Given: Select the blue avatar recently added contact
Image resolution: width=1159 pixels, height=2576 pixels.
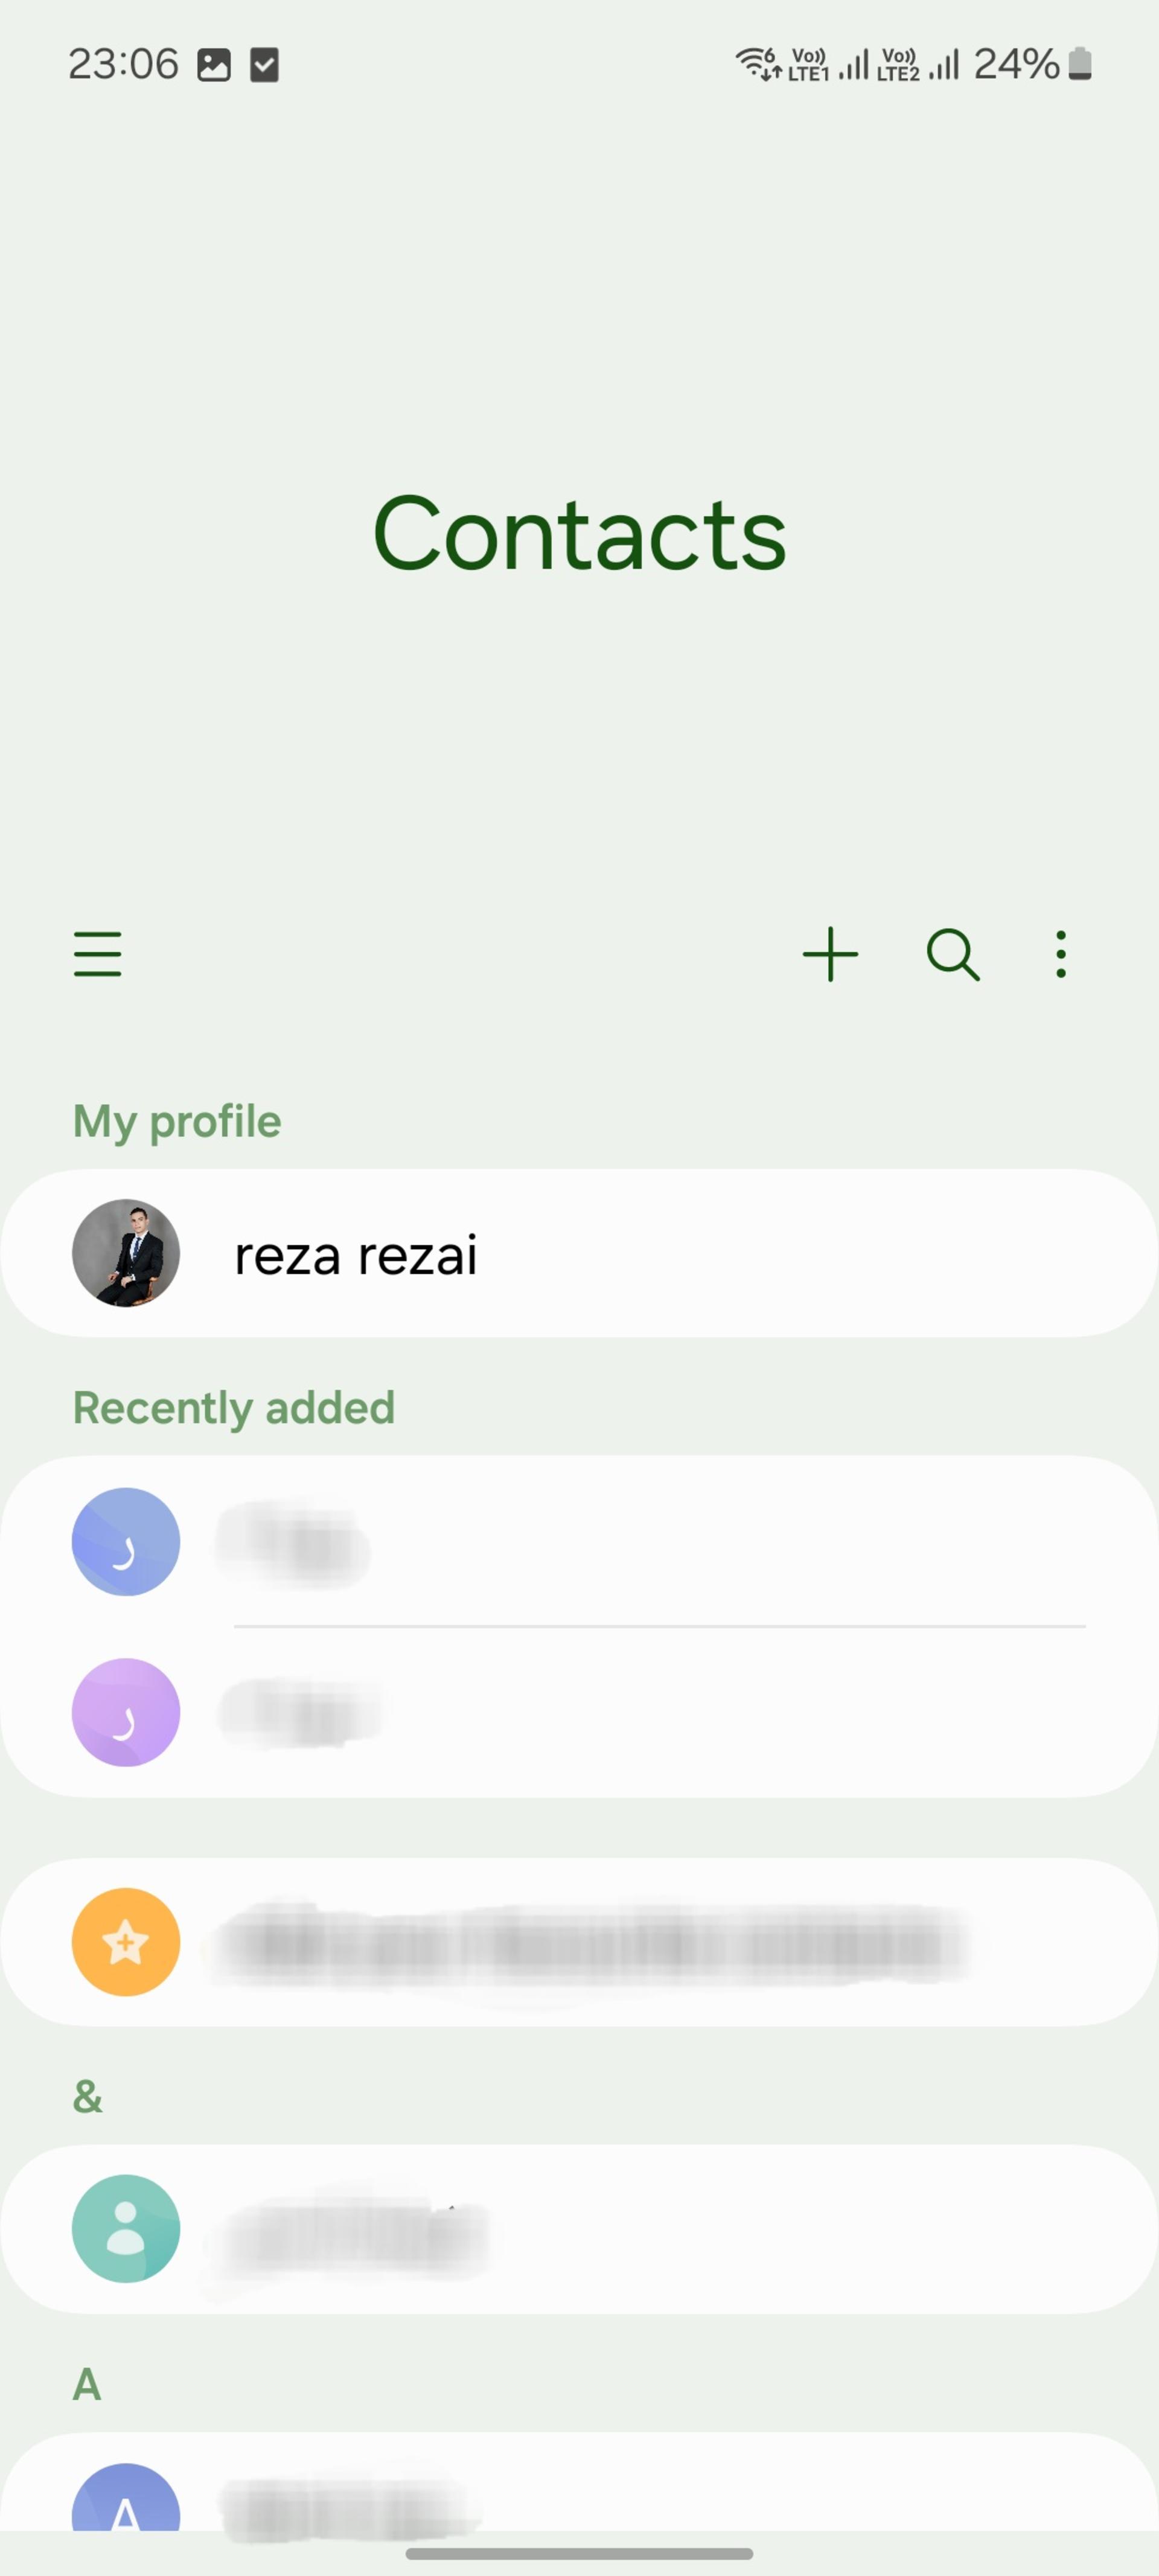Looking at the screenshot, I should [x=579, y=1541].
